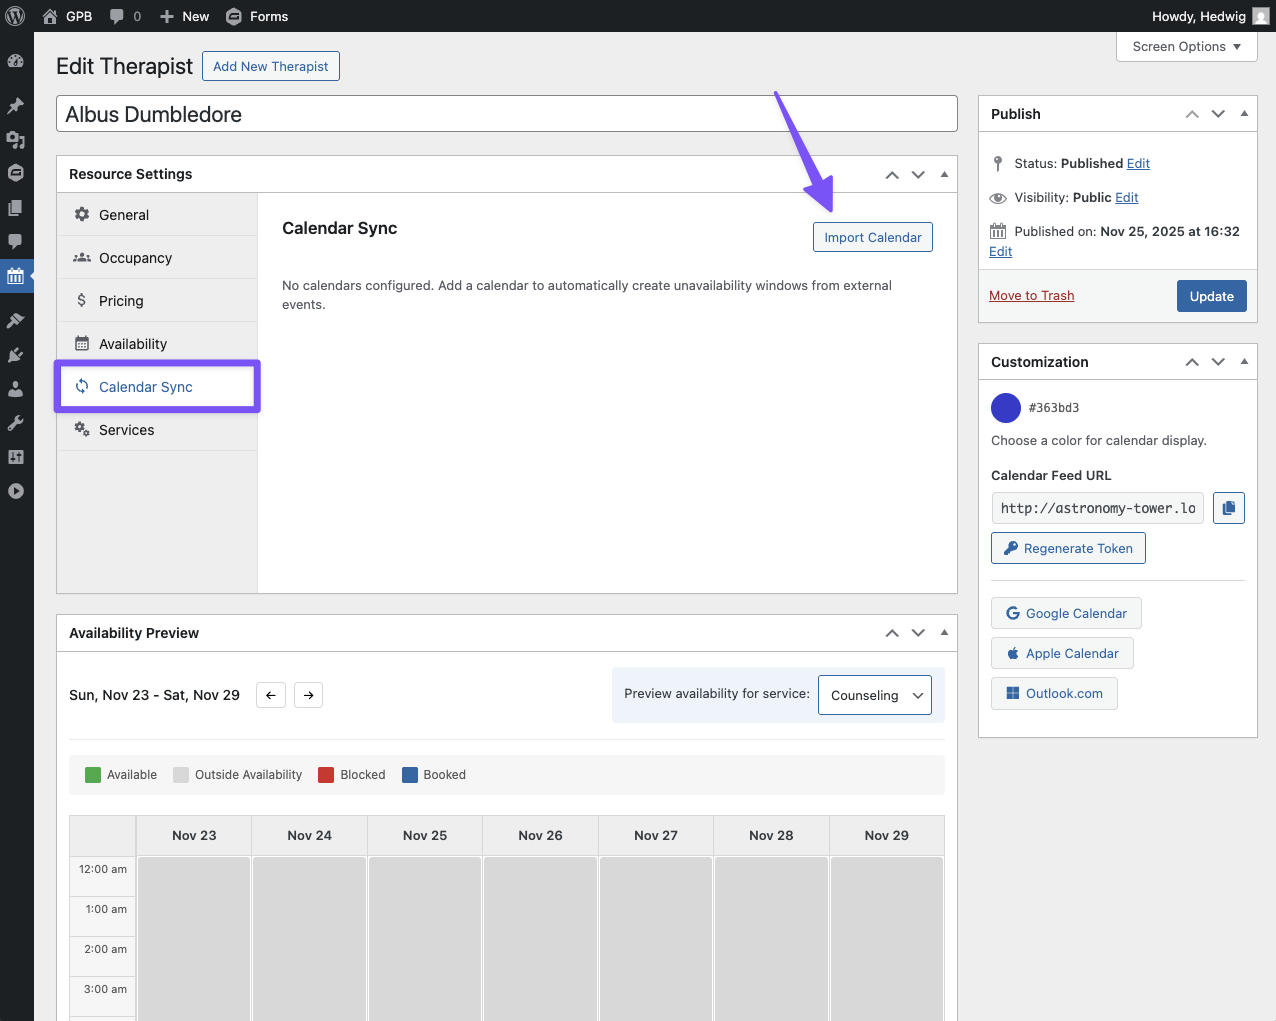This screenshot has width=1276, height=1021.
Task: Open the Tools wrench icon in sidebar
Action: [16, 423]
